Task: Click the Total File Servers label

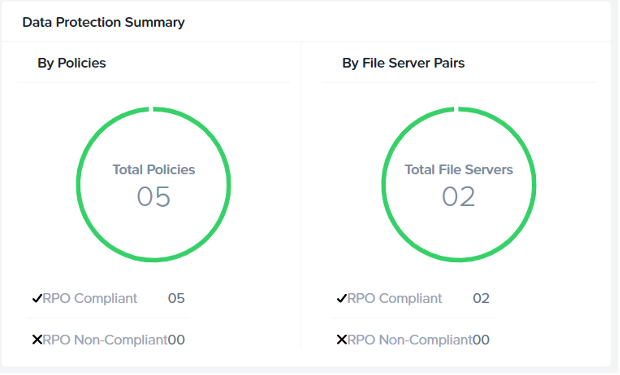Action: pos(459,170)
